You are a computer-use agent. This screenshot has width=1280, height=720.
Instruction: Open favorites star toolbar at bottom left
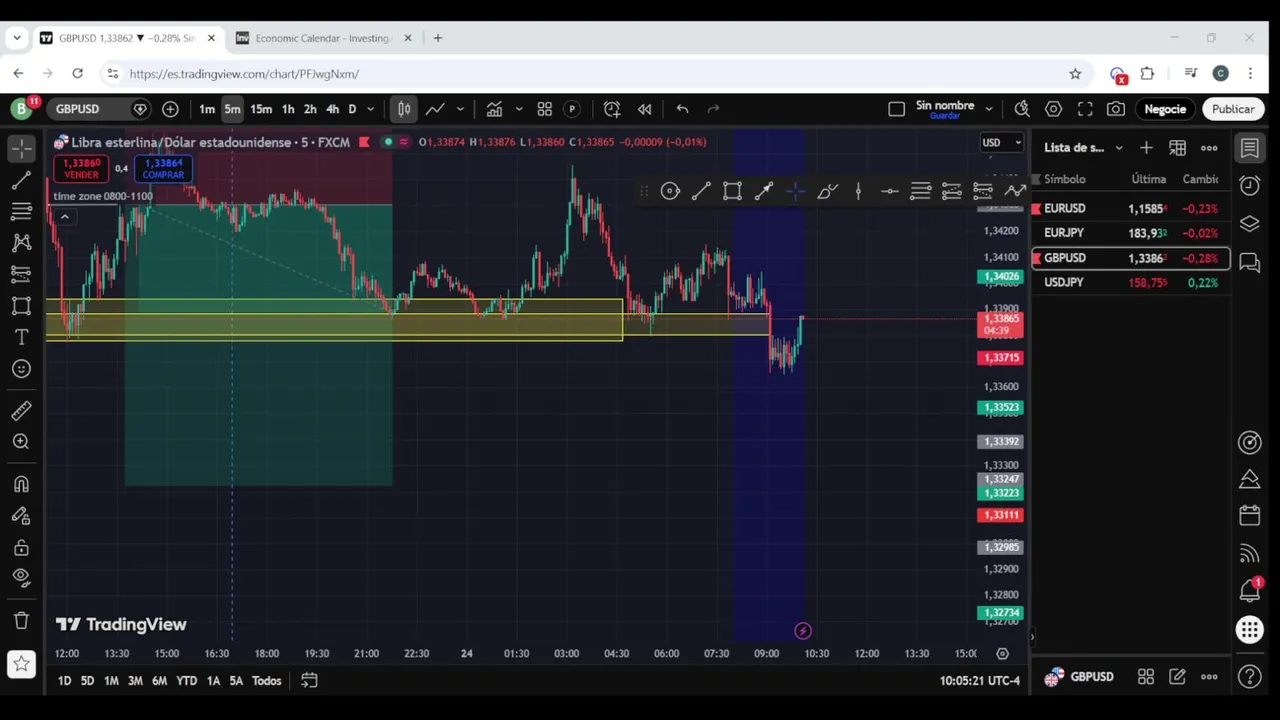(21, 664)
